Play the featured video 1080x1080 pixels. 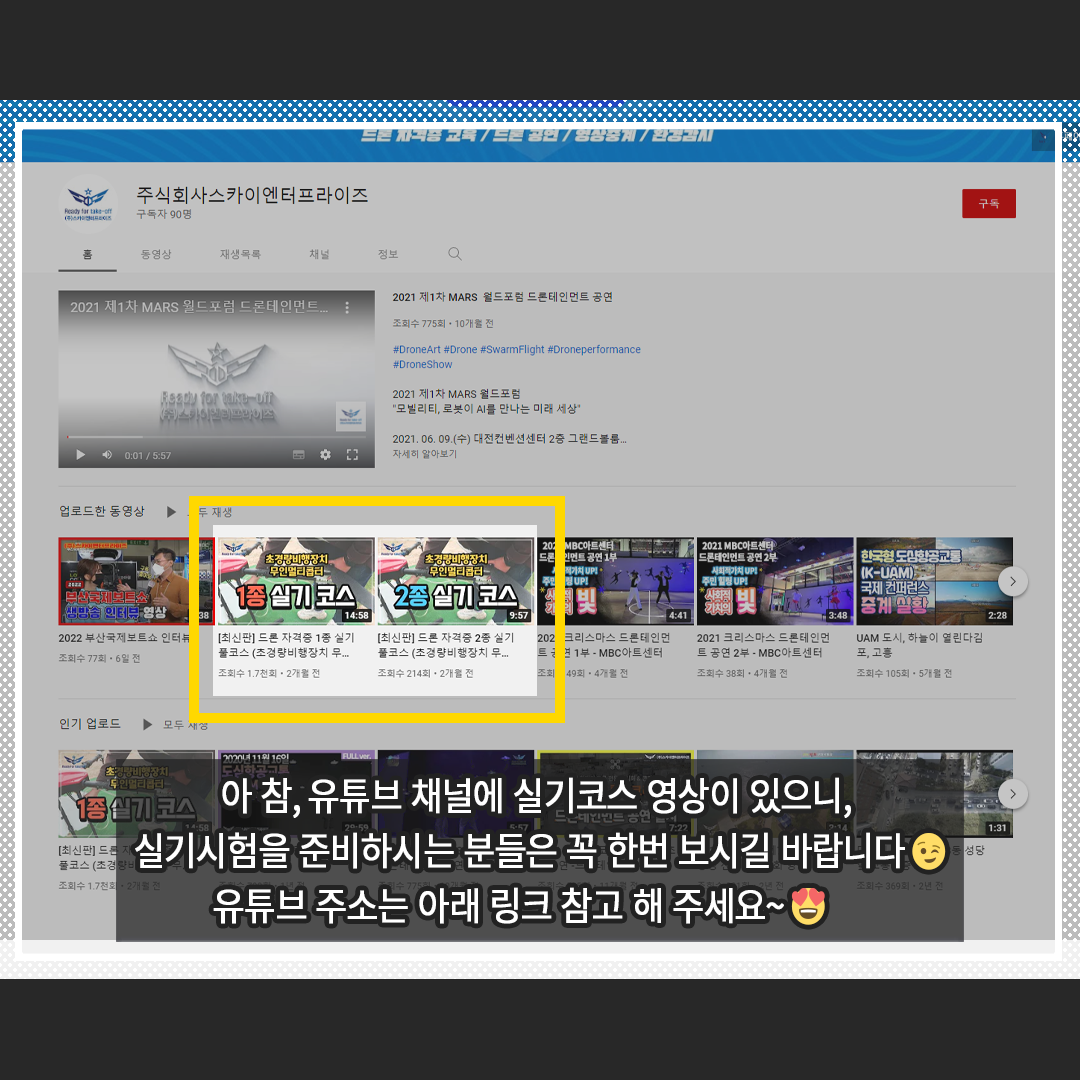81,455
